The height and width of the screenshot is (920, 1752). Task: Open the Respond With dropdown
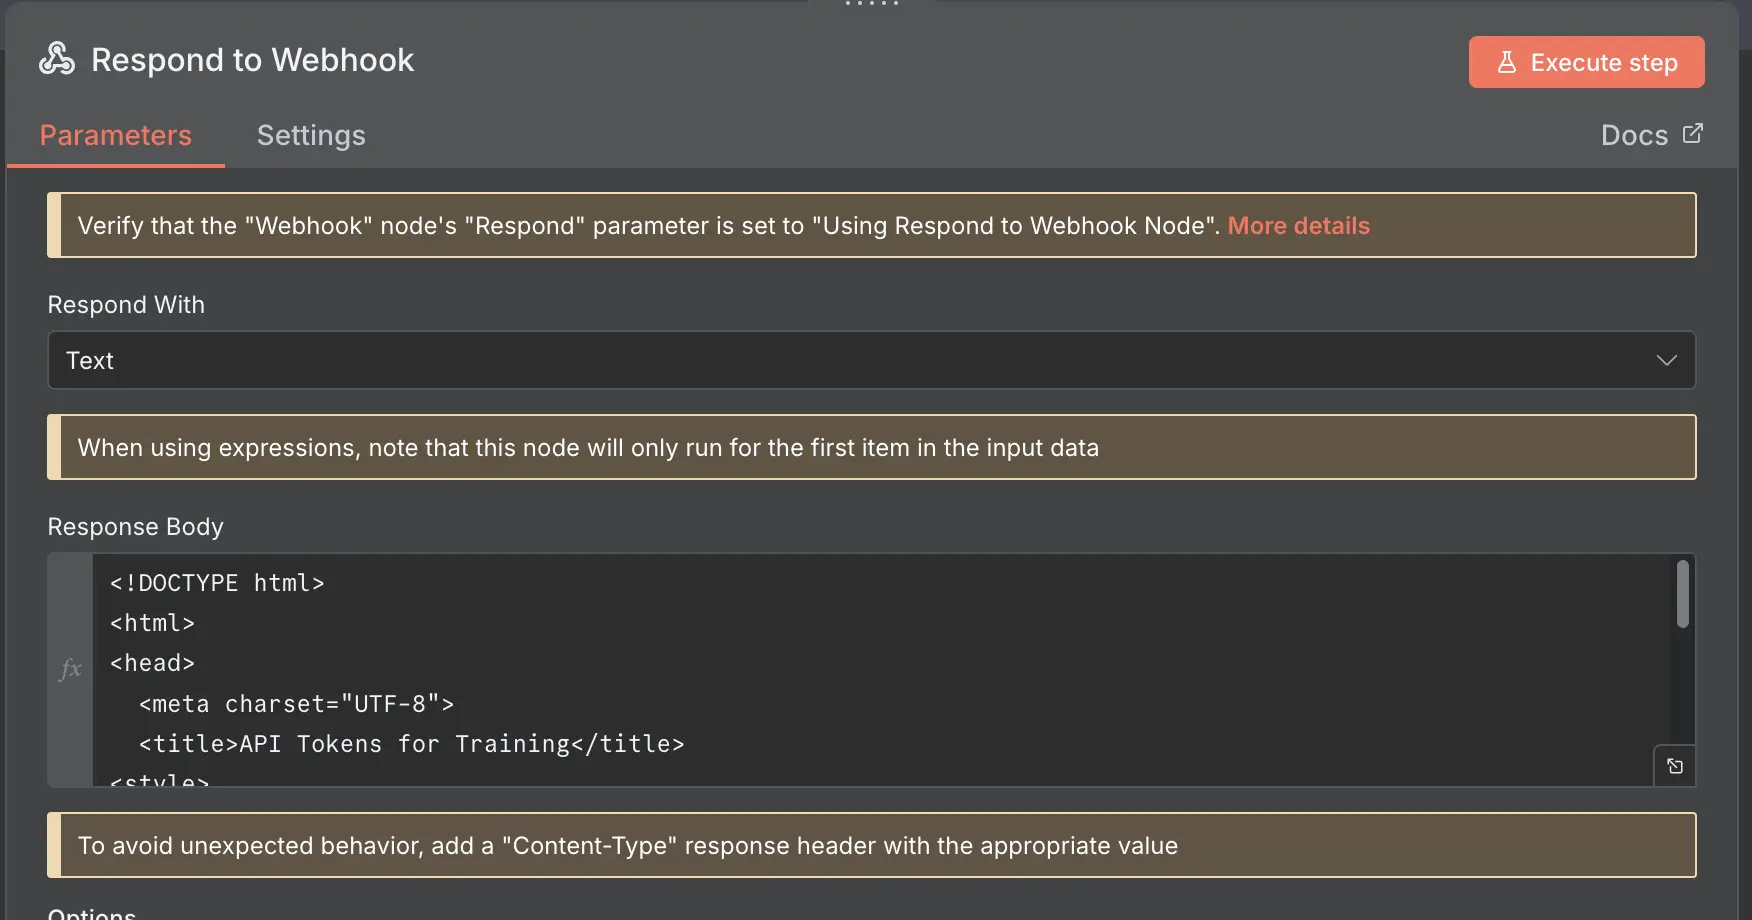pos(871,360)
